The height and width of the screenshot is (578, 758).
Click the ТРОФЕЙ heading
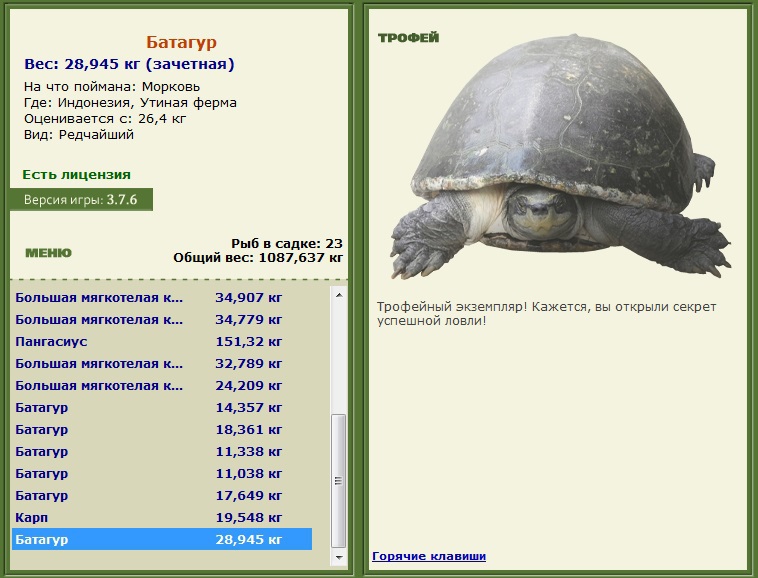pyautogui.click(x=408, y=38)
